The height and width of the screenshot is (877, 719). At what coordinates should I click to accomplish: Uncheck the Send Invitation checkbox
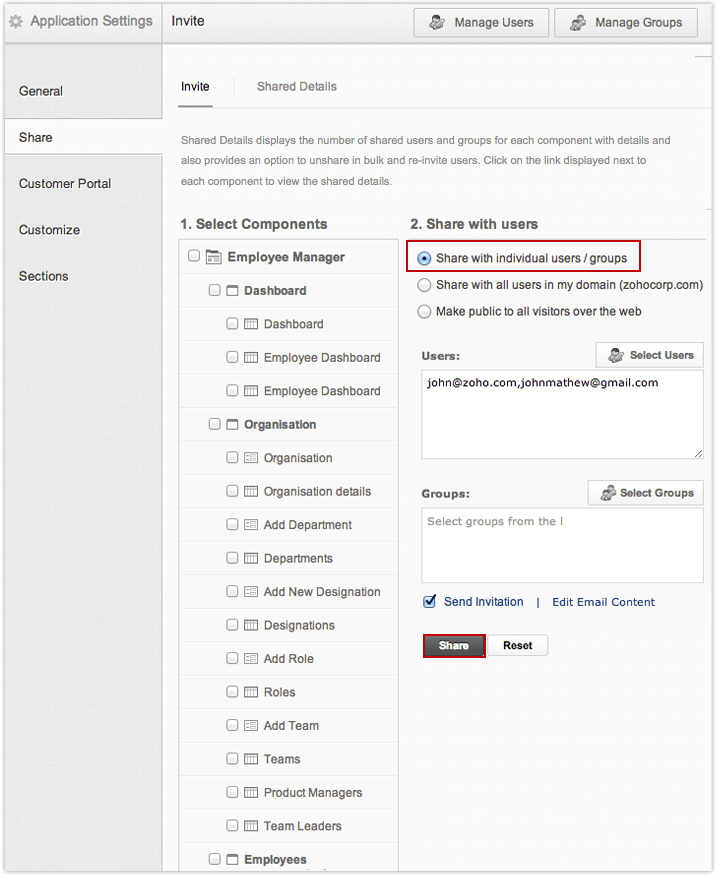coord(430,602)
